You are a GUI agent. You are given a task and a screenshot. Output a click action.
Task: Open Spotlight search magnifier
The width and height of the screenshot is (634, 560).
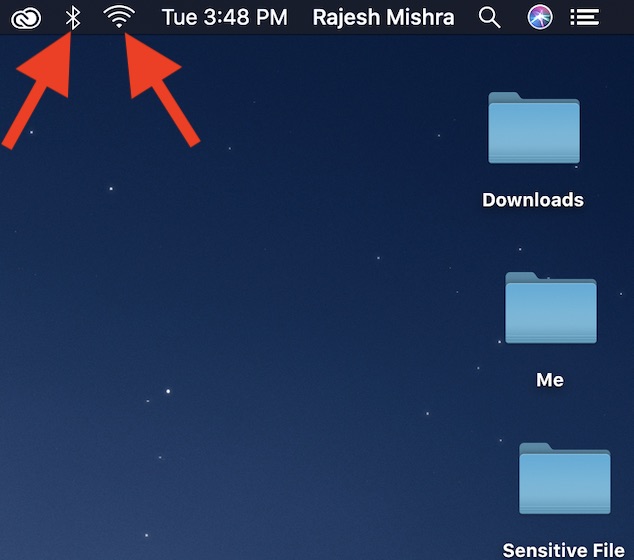(x=489, y=18)
